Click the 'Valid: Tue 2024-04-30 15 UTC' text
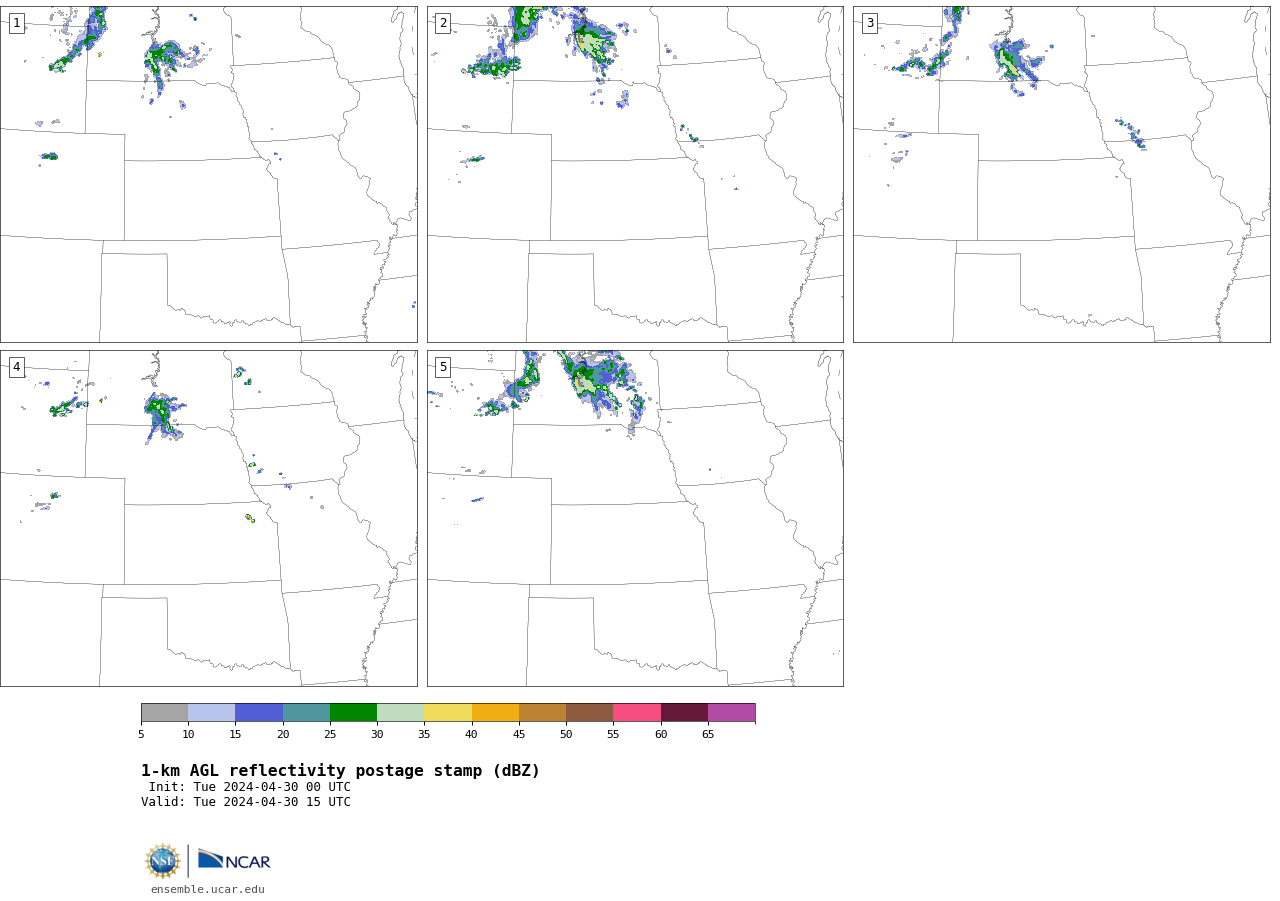1280x901 pixels. coord(246,802)
